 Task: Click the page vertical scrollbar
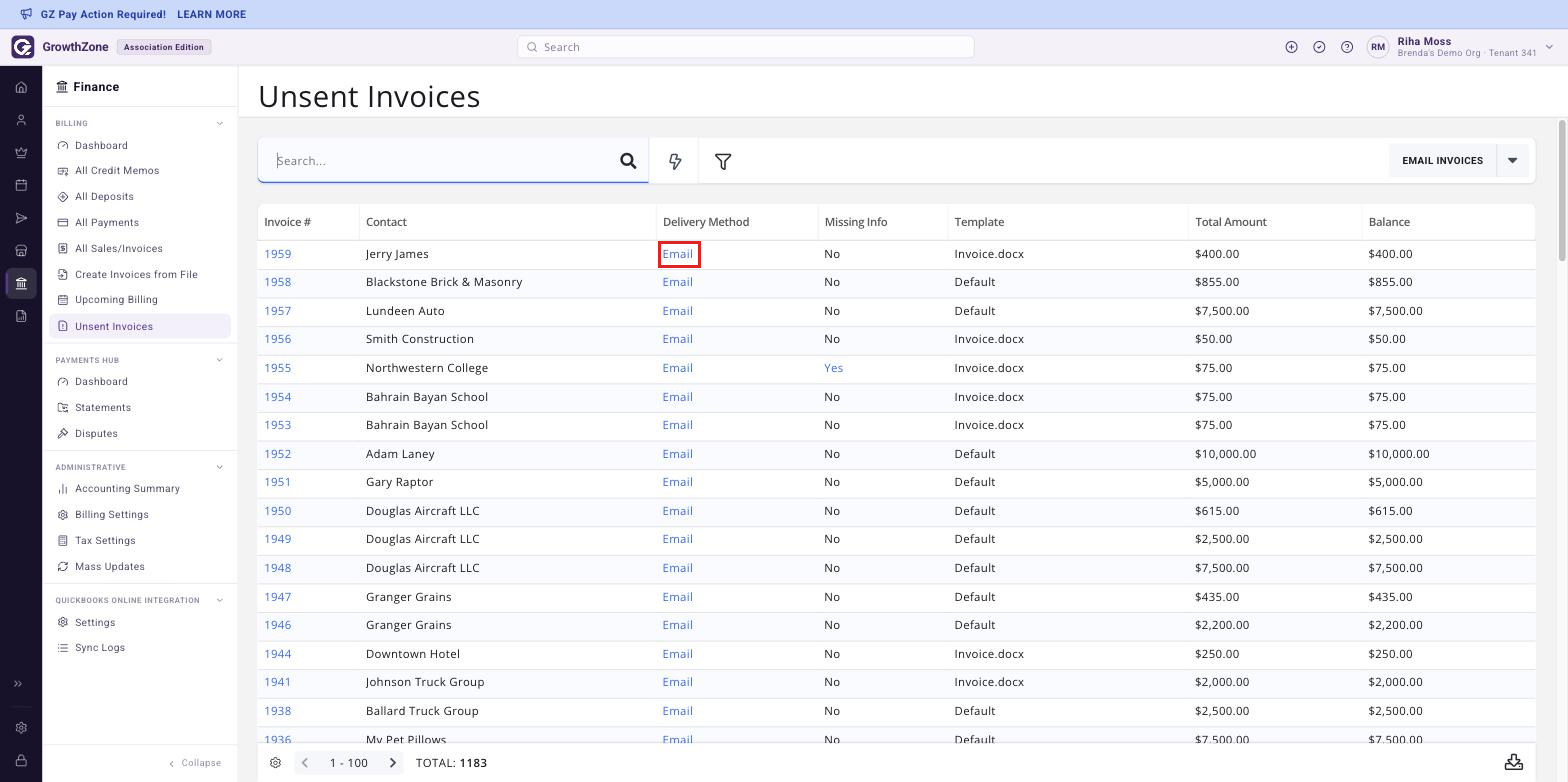(1562, 190)
